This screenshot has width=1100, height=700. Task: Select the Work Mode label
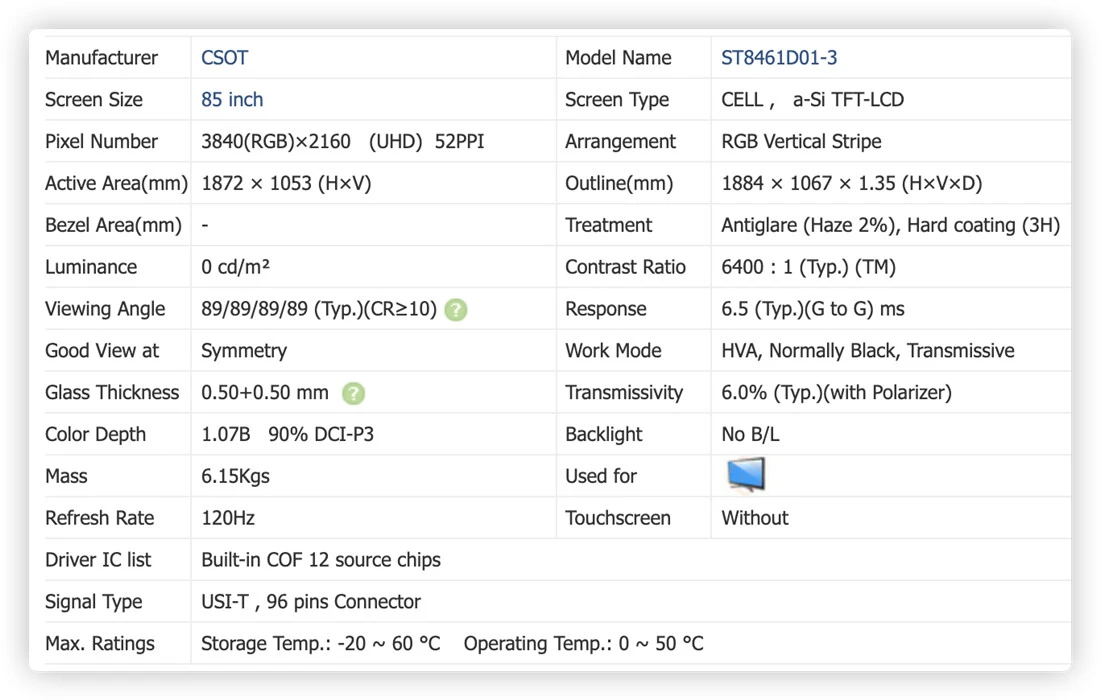point(613,351)
